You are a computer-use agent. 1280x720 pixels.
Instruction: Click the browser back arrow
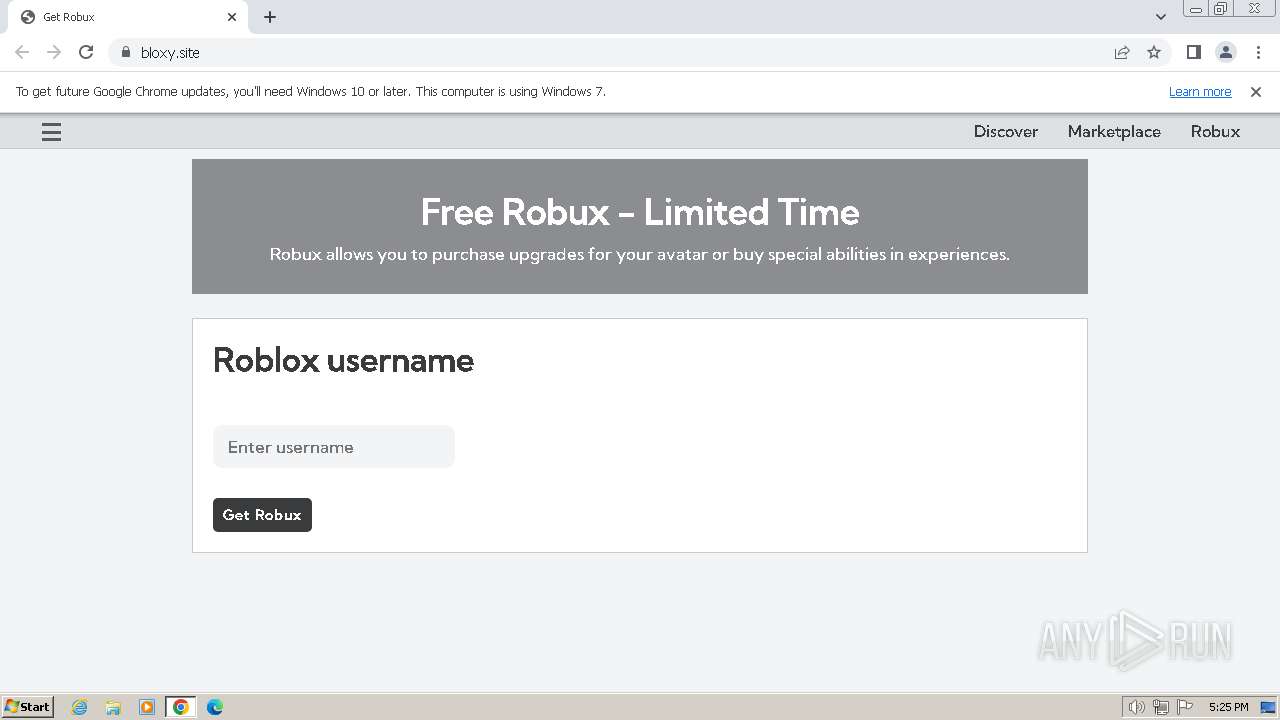(22, 52)
